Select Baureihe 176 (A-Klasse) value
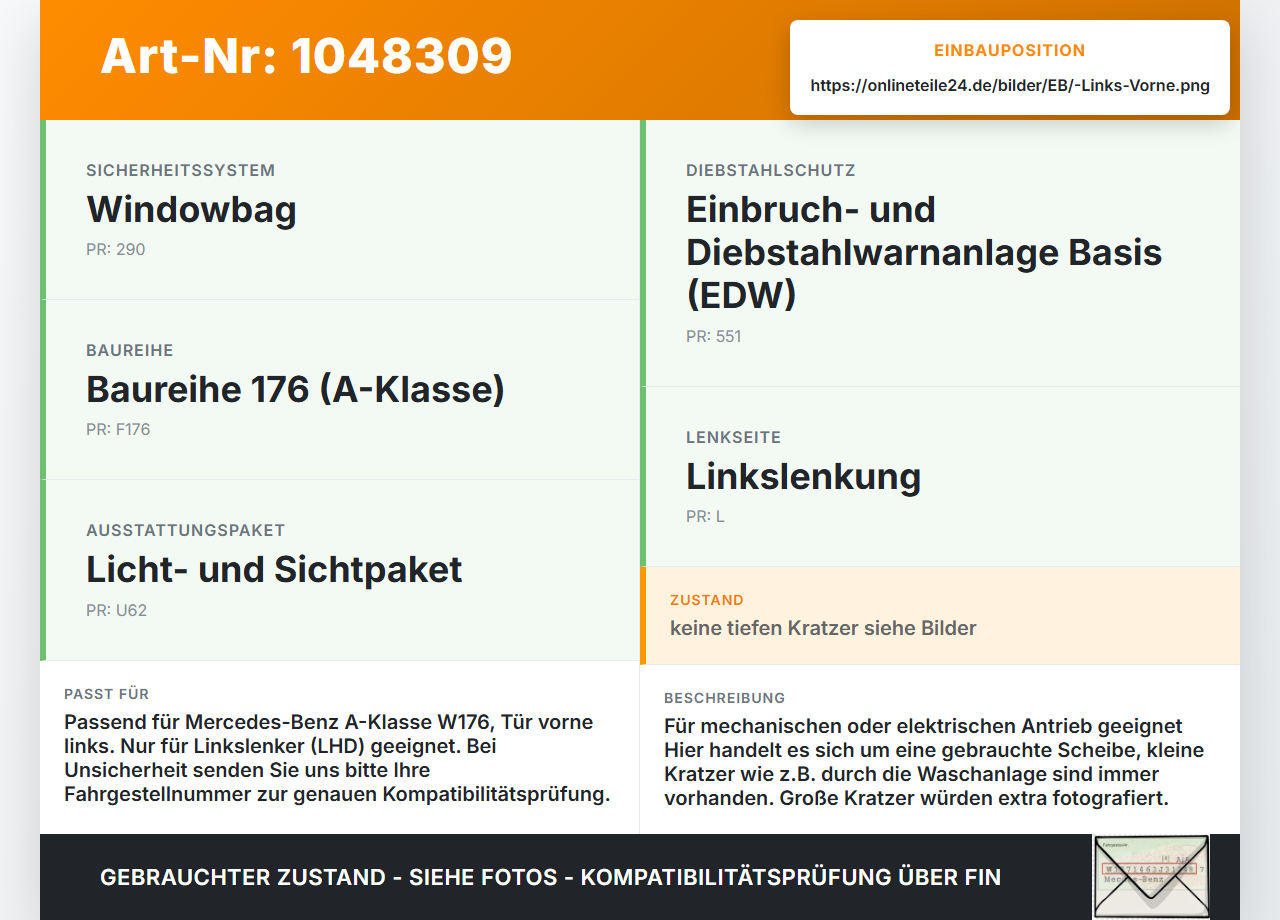Viewport: 1280px width, 920px height. click(x=296, y=390)
